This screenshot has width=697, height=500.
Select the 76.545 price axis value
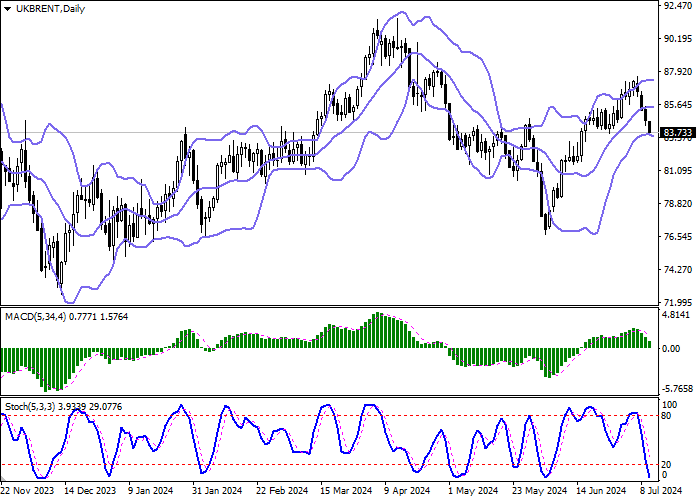coord(677,236)
